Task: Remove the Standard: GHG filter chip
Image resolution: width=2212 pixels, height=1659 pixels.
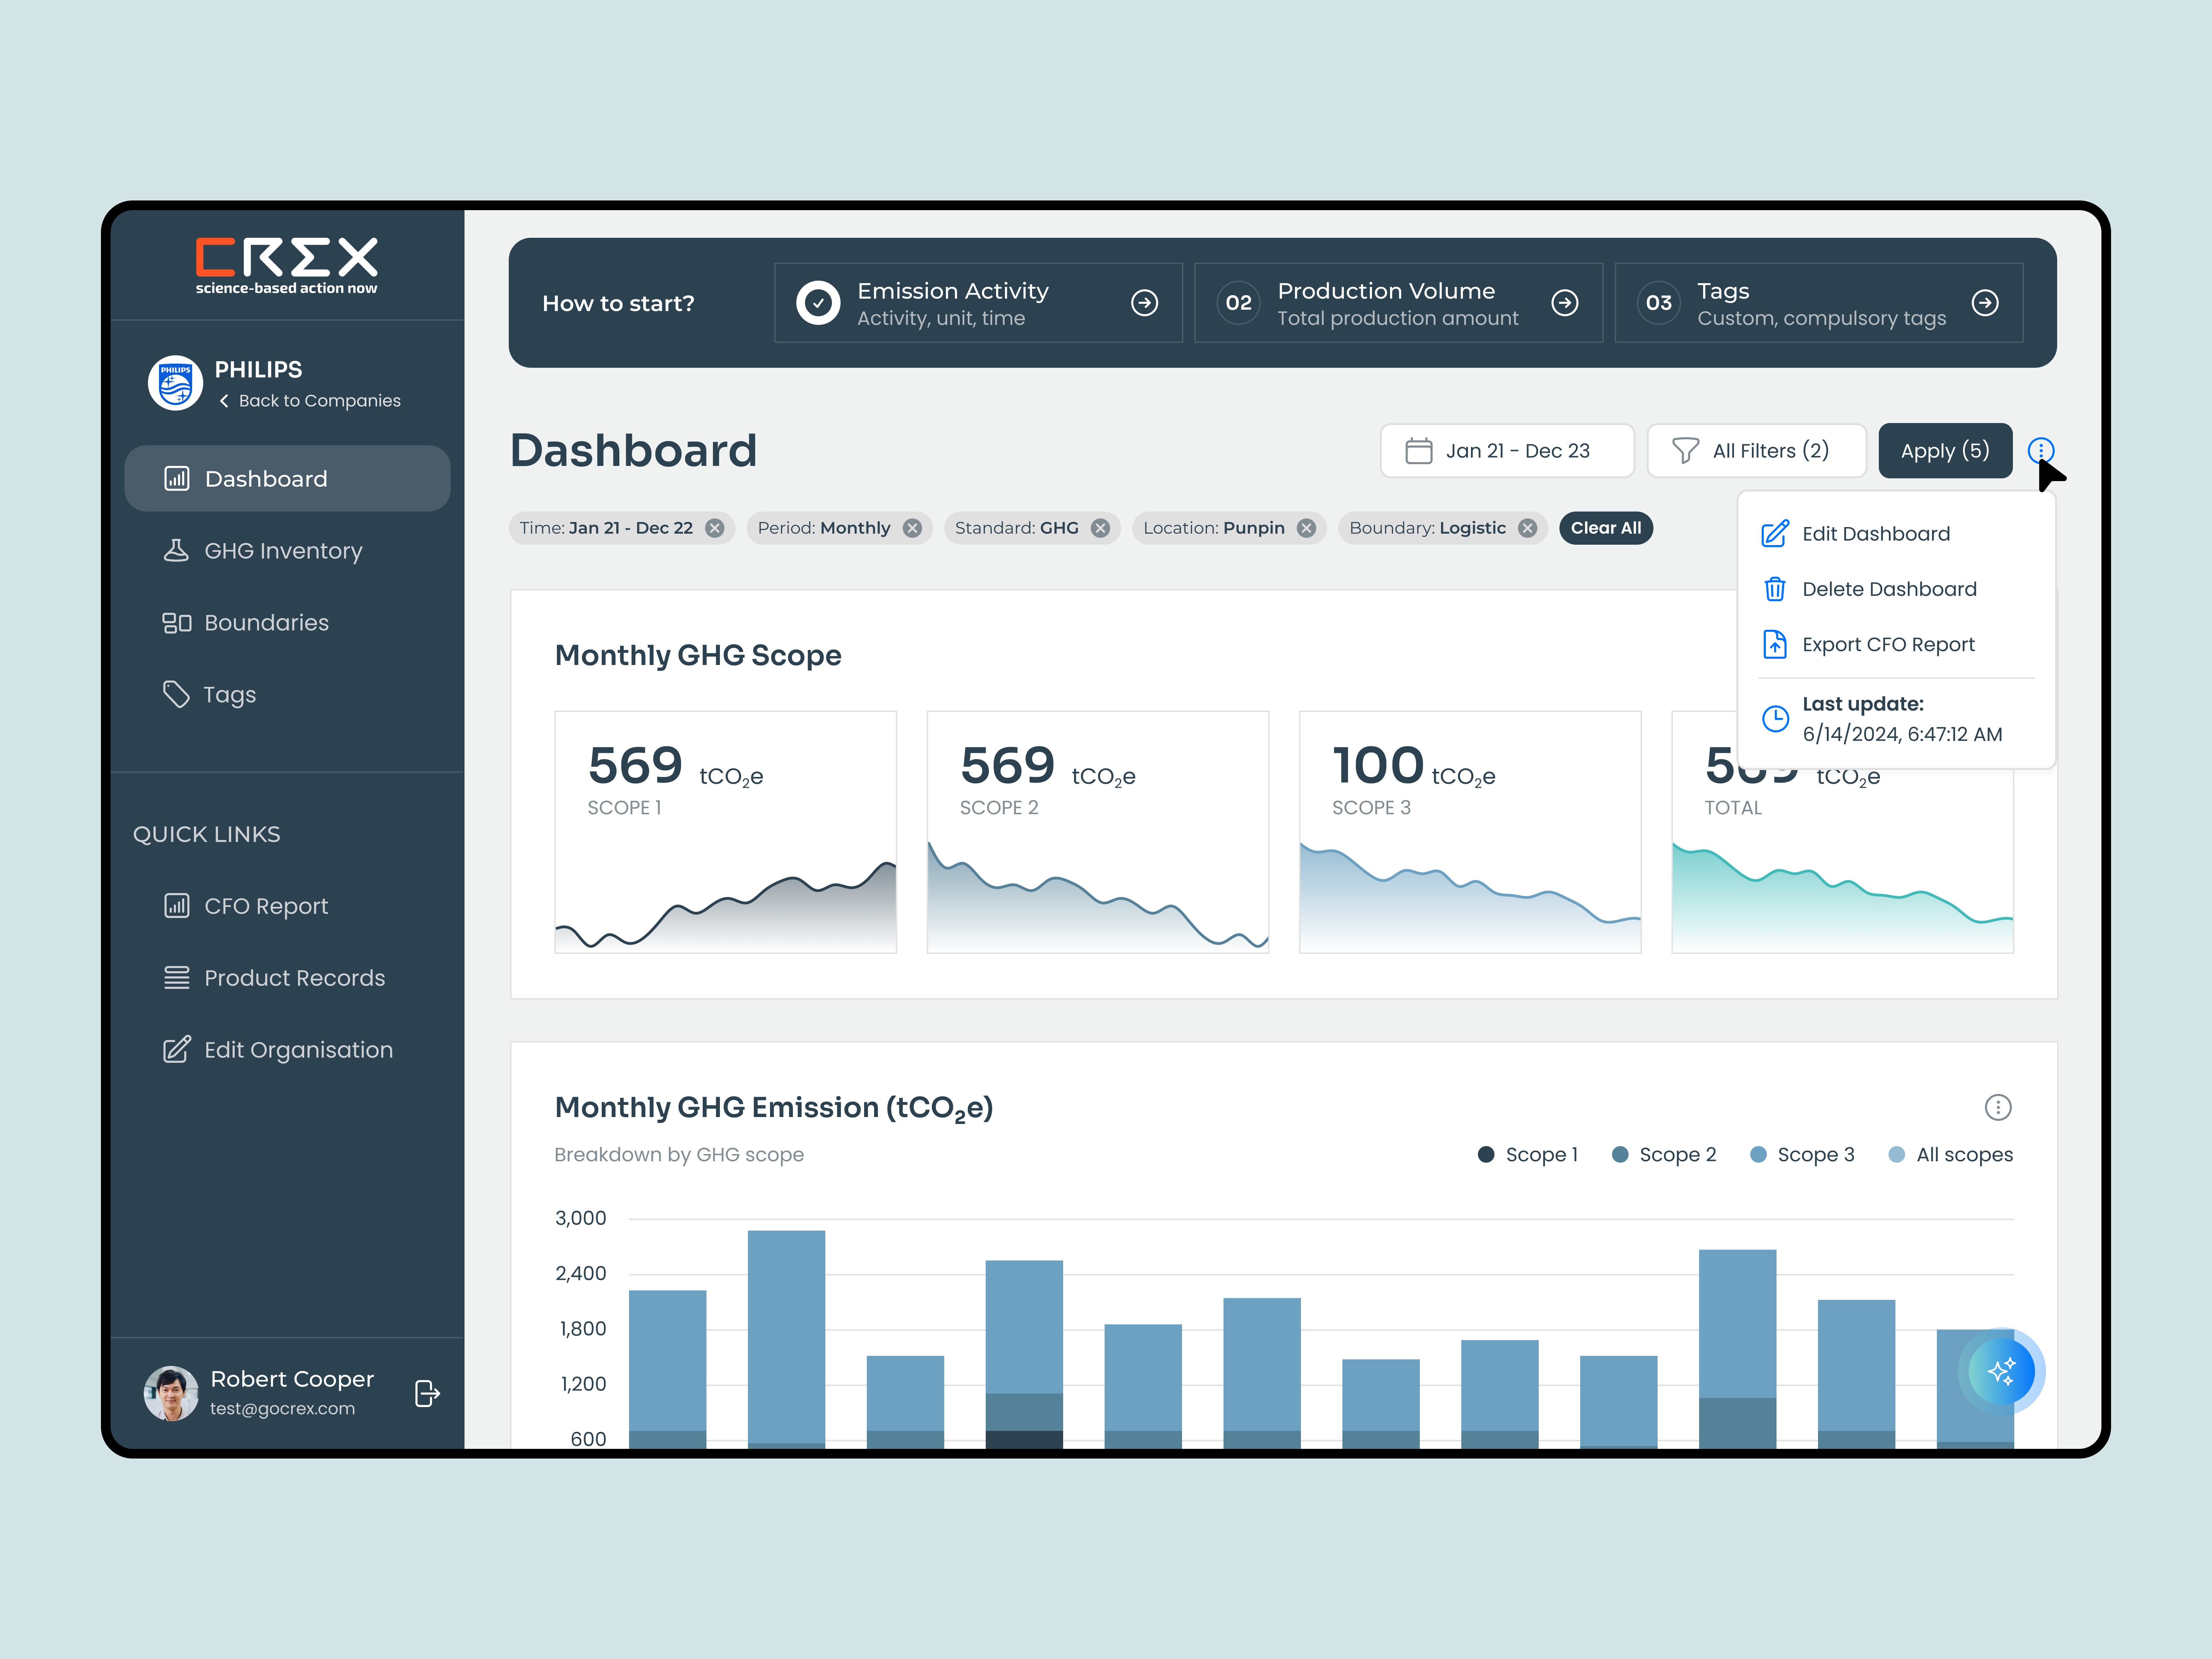Action: tap(1100, 528)
